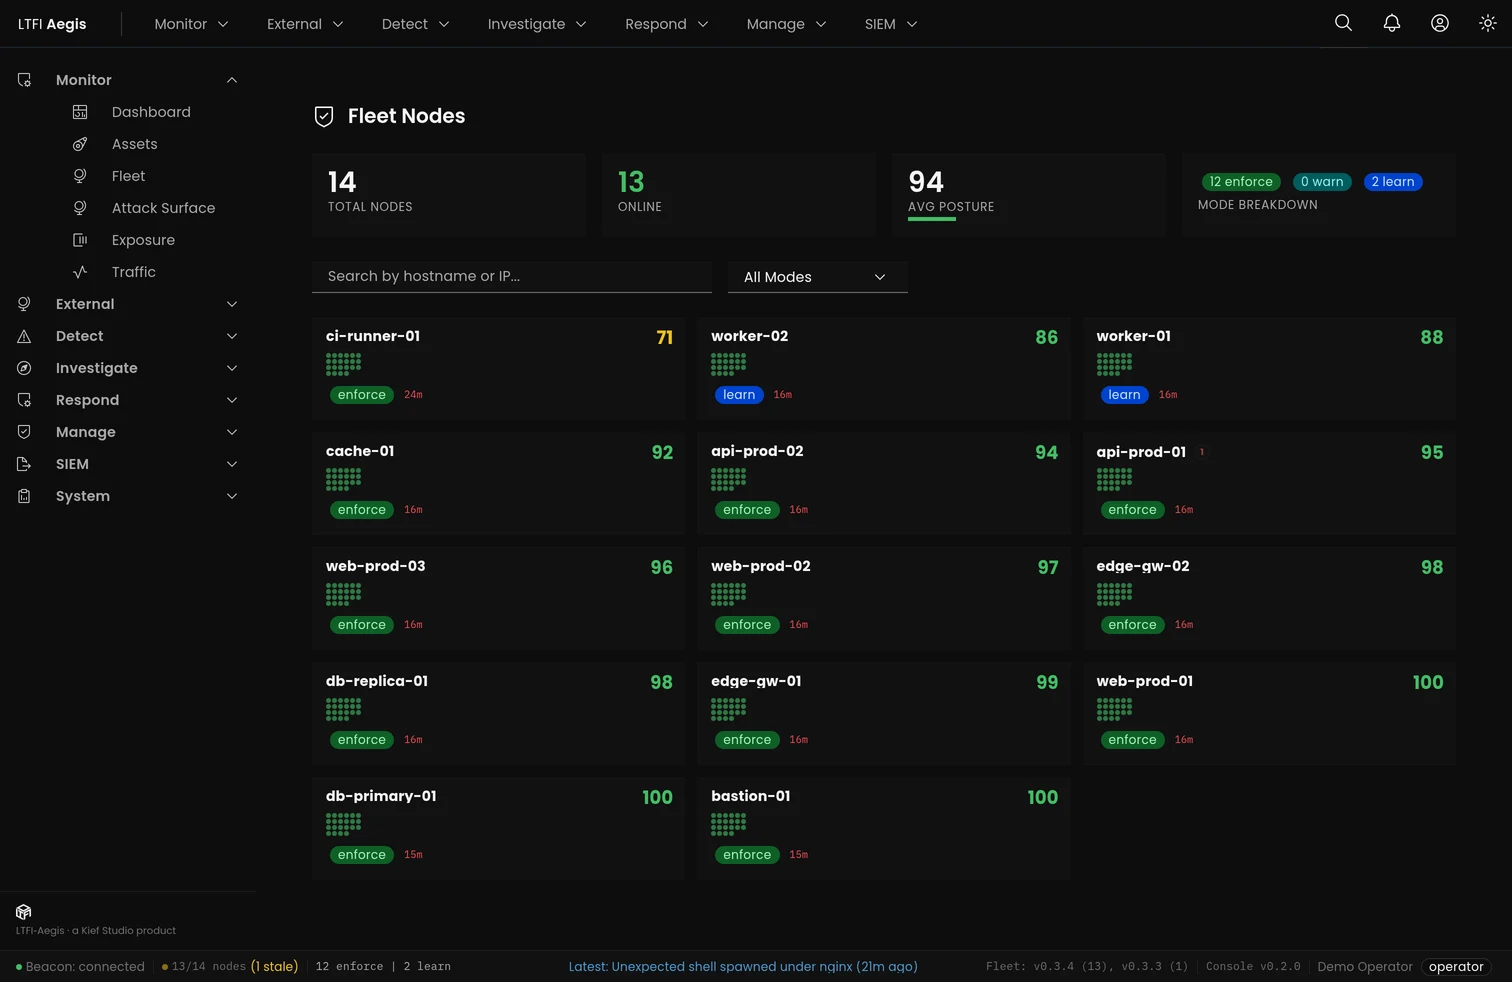This screenshot has width=1512, height=982.
Task: Click the 12 enforce mode badge
Action: pyautogui.click(x=1241, y=182)
